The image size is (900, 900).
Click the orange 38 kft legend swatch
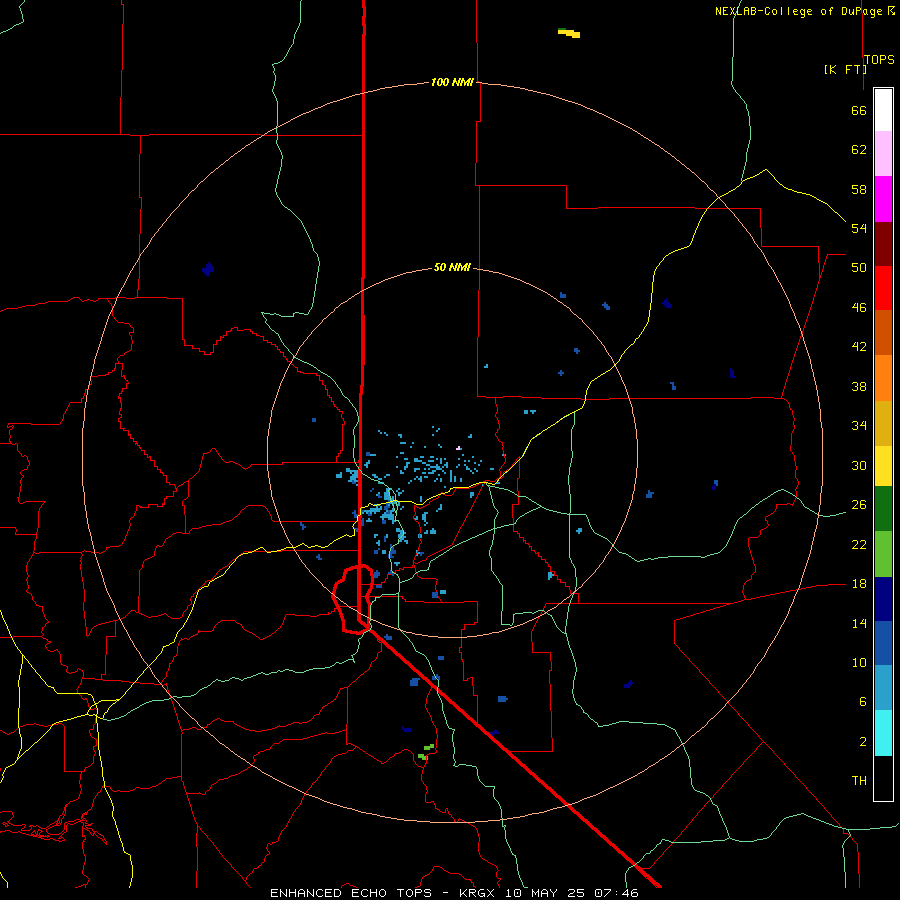(x=883, y=378)
